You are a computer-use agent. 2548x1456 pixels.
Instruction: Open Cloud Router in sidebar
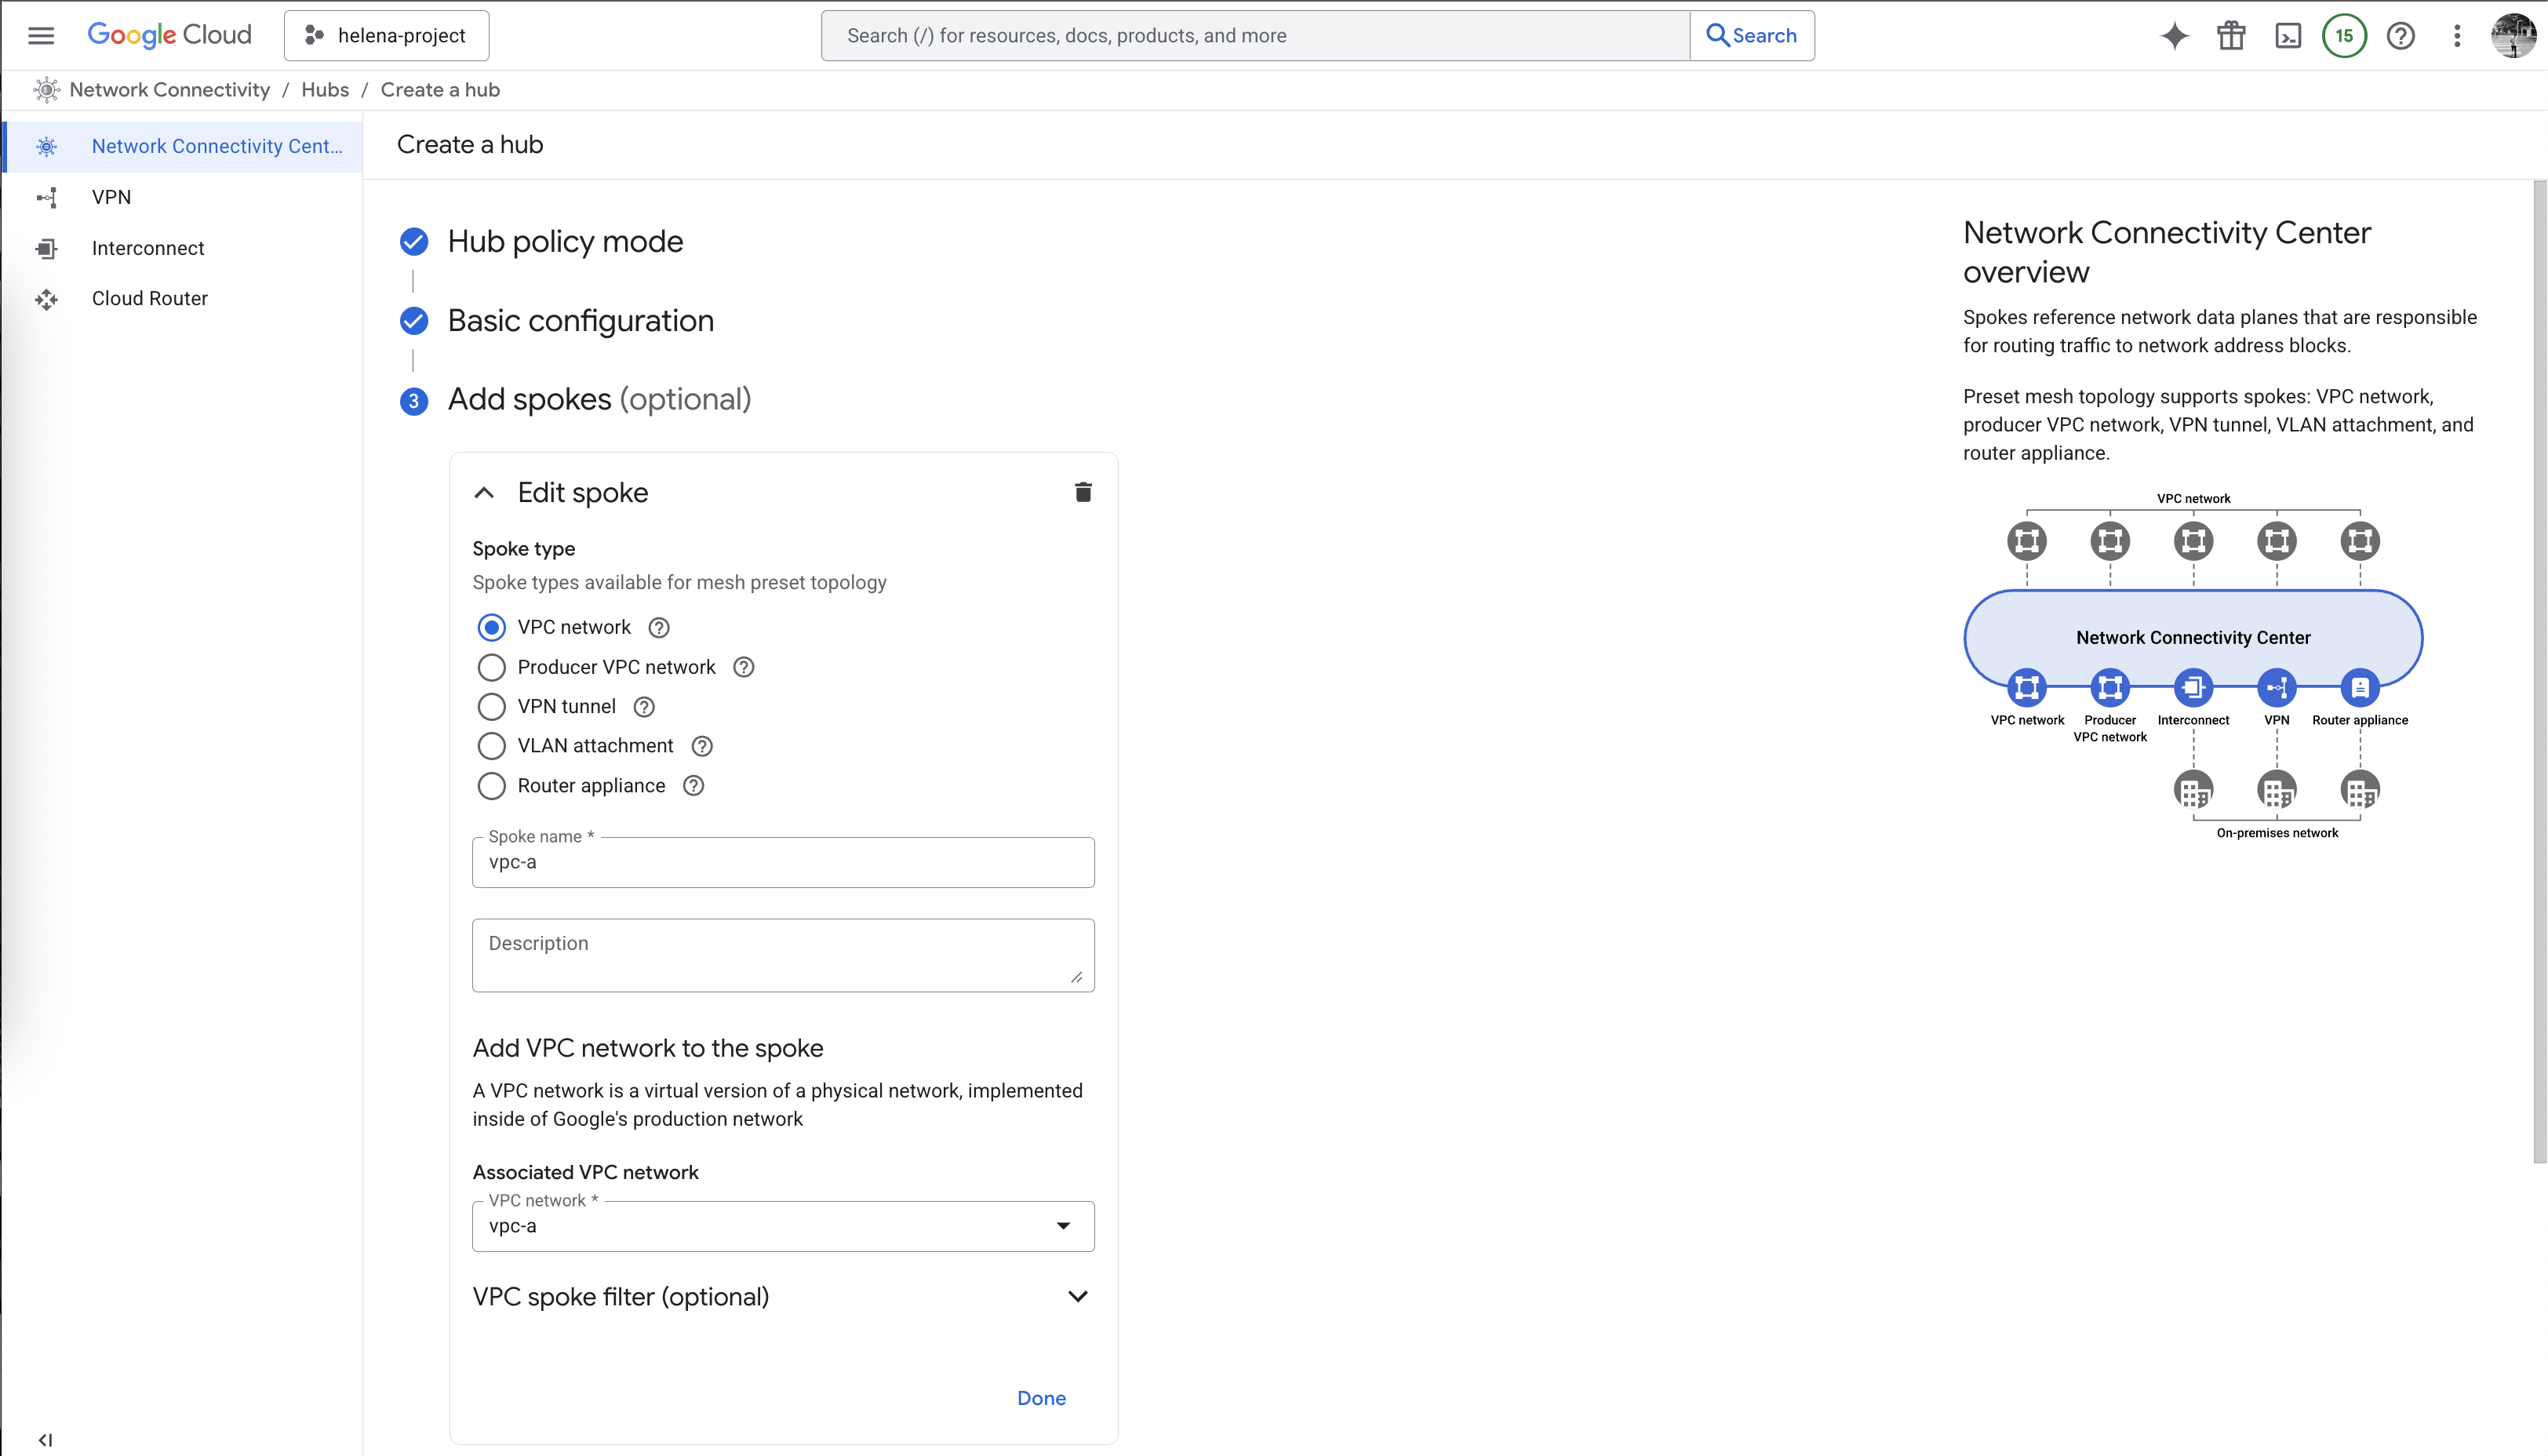(x=150, y=298)
